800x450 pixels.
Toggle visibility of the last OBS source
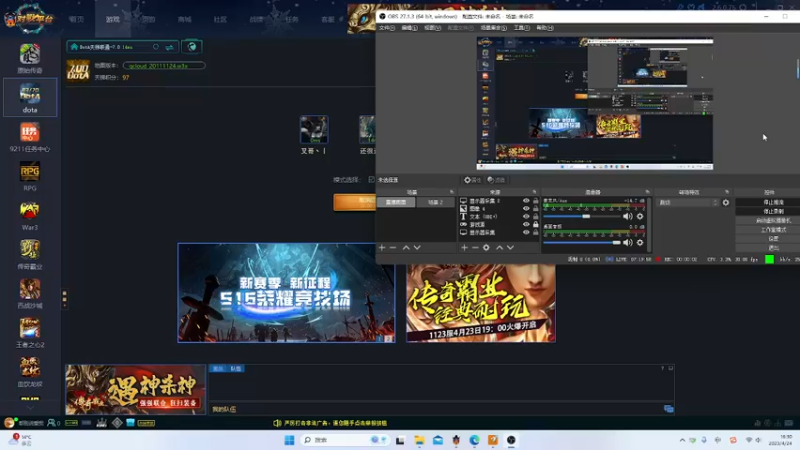tap(526, 232)
